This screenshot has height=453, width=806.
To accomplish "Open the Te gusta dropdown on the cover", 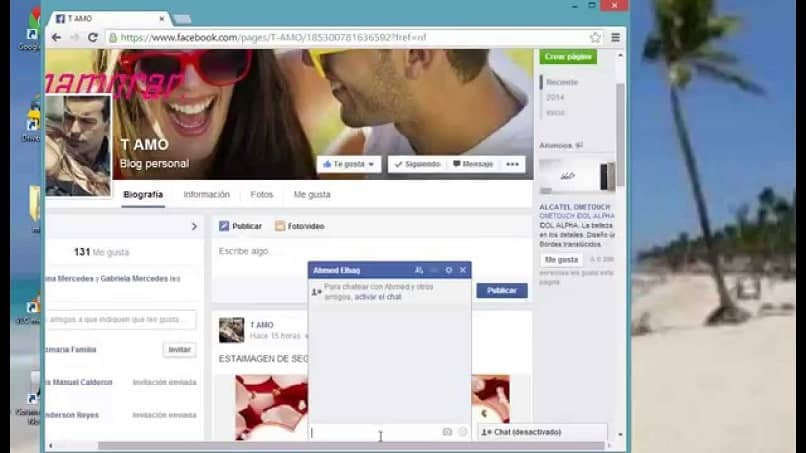I will (x=349, y=164).
